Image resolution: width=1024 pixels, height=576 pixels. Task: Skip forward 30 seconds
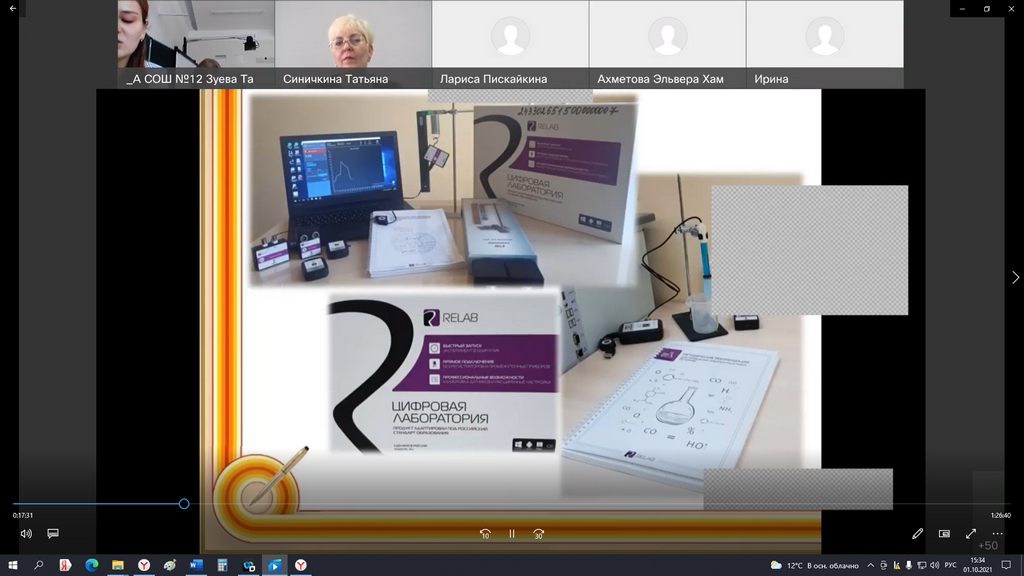538,534
